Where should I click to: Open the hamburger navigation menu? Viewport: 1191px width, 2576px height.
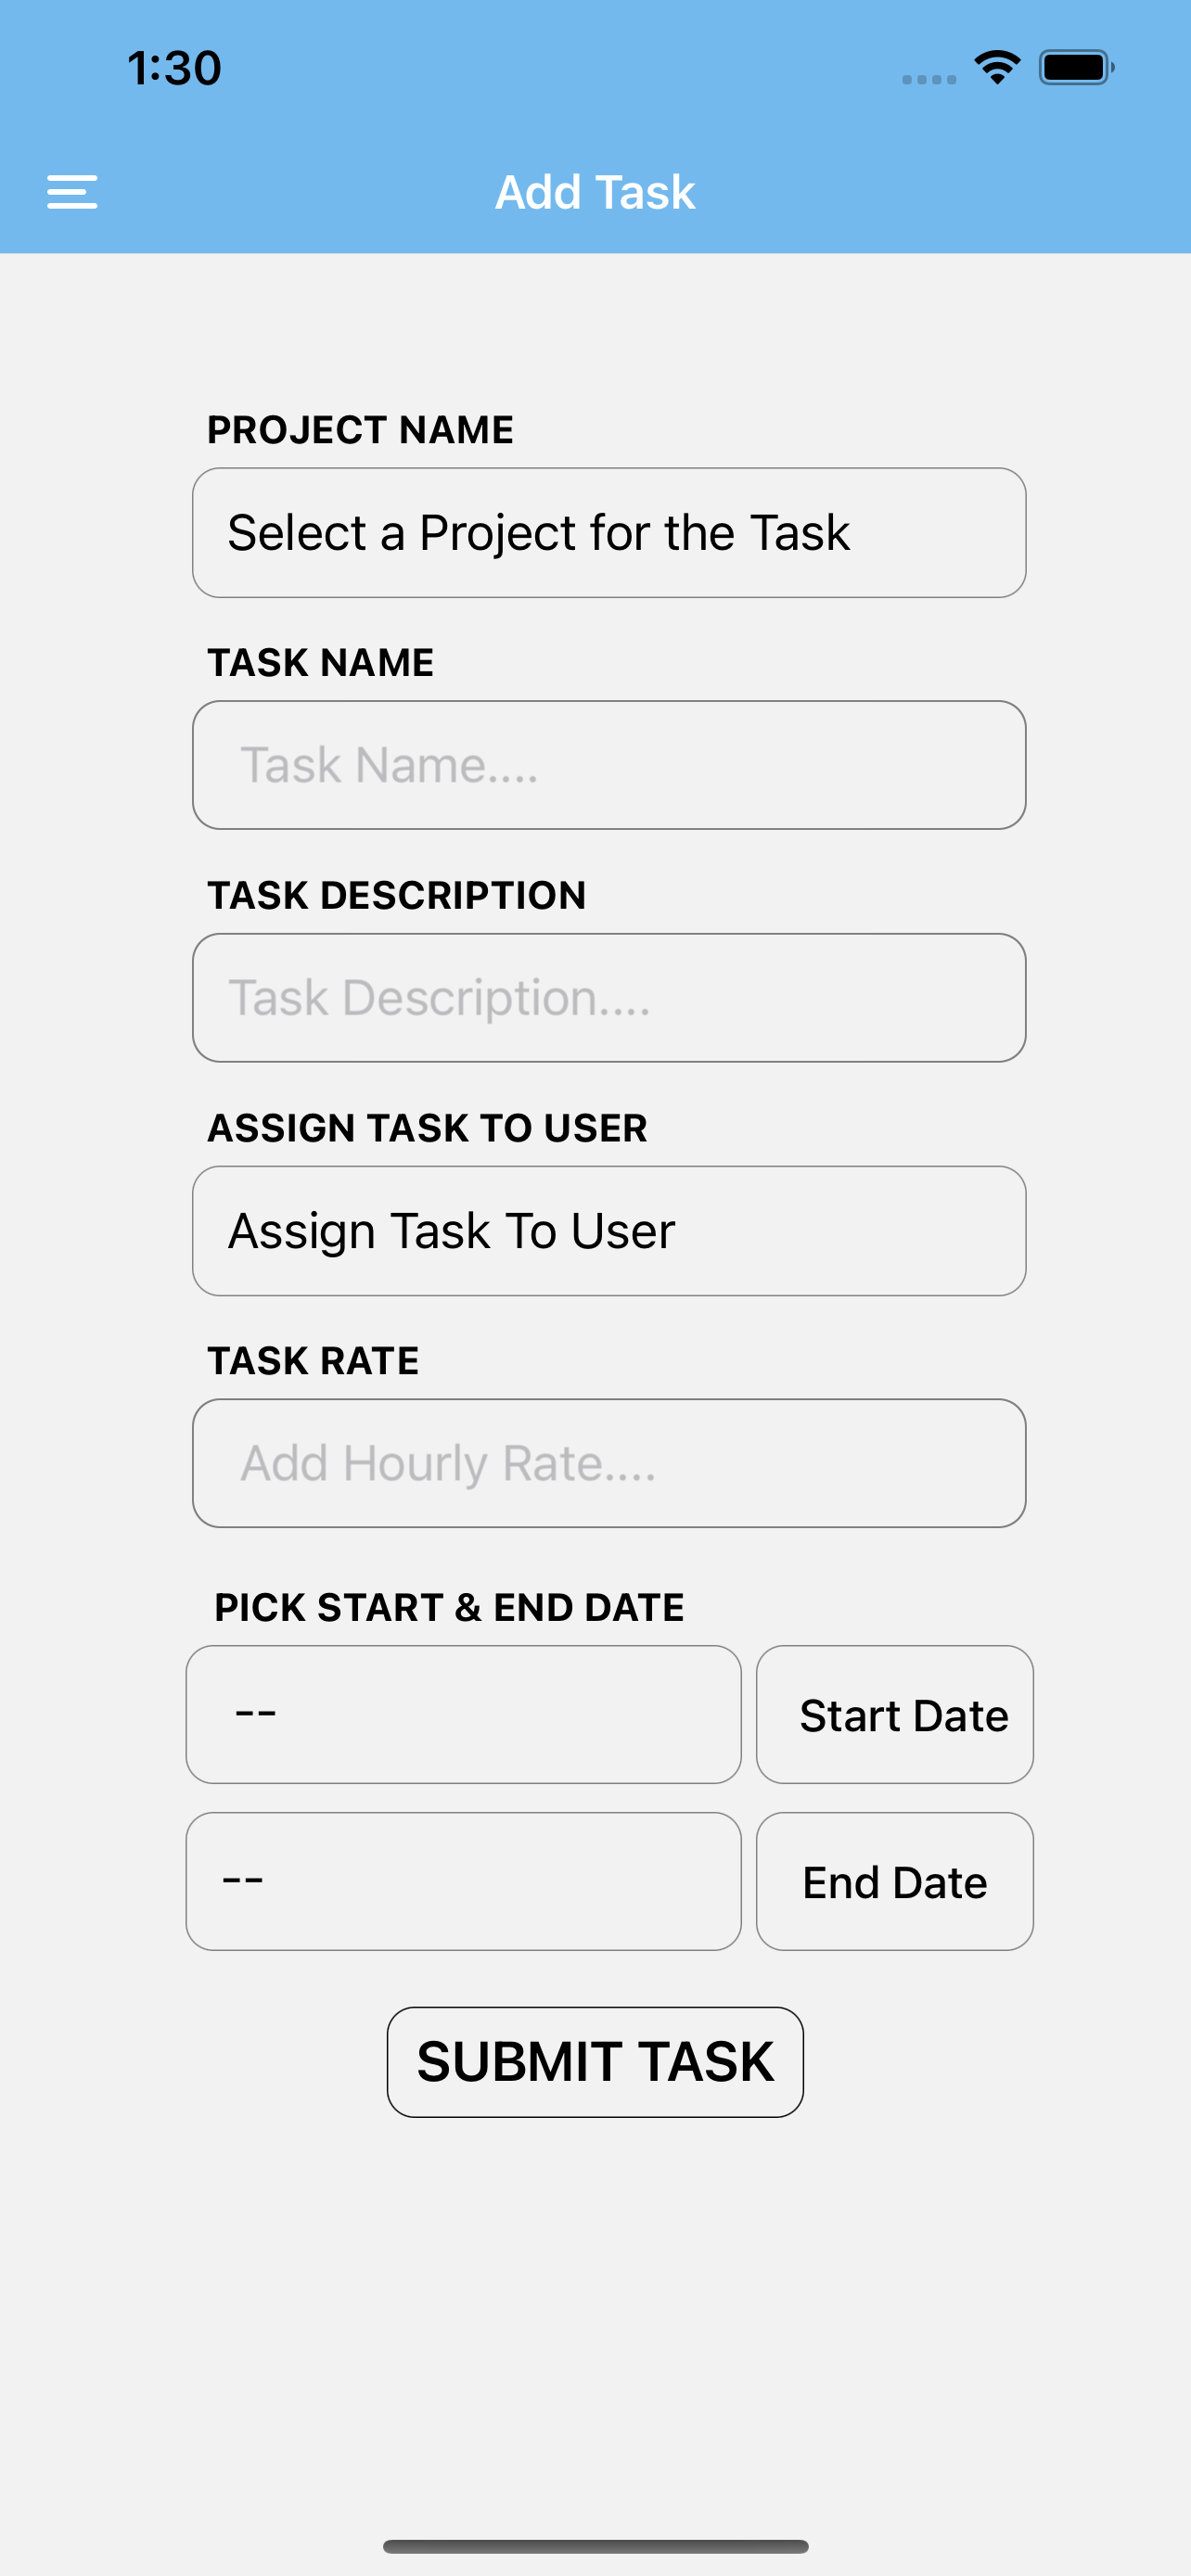(71, 191)
